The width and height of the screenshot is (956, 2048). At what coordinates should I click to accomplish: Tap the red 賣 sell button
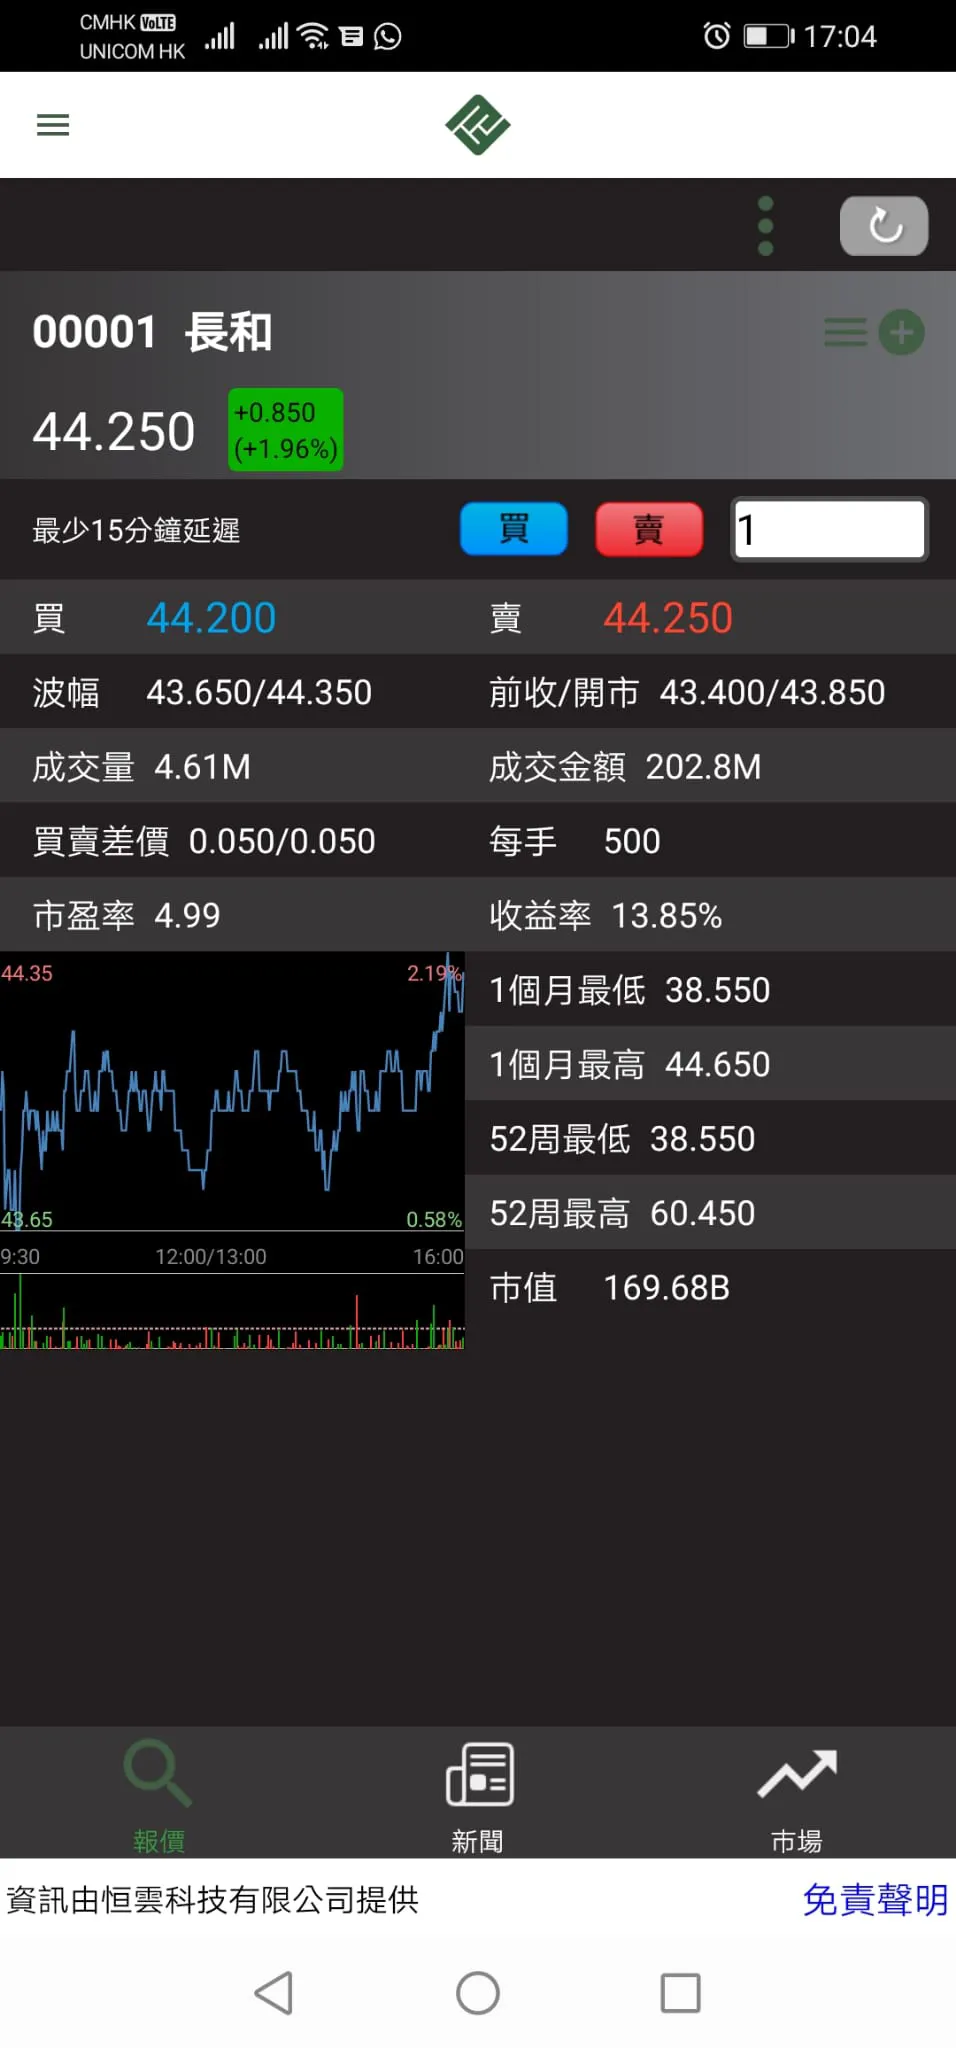point(649,529)
